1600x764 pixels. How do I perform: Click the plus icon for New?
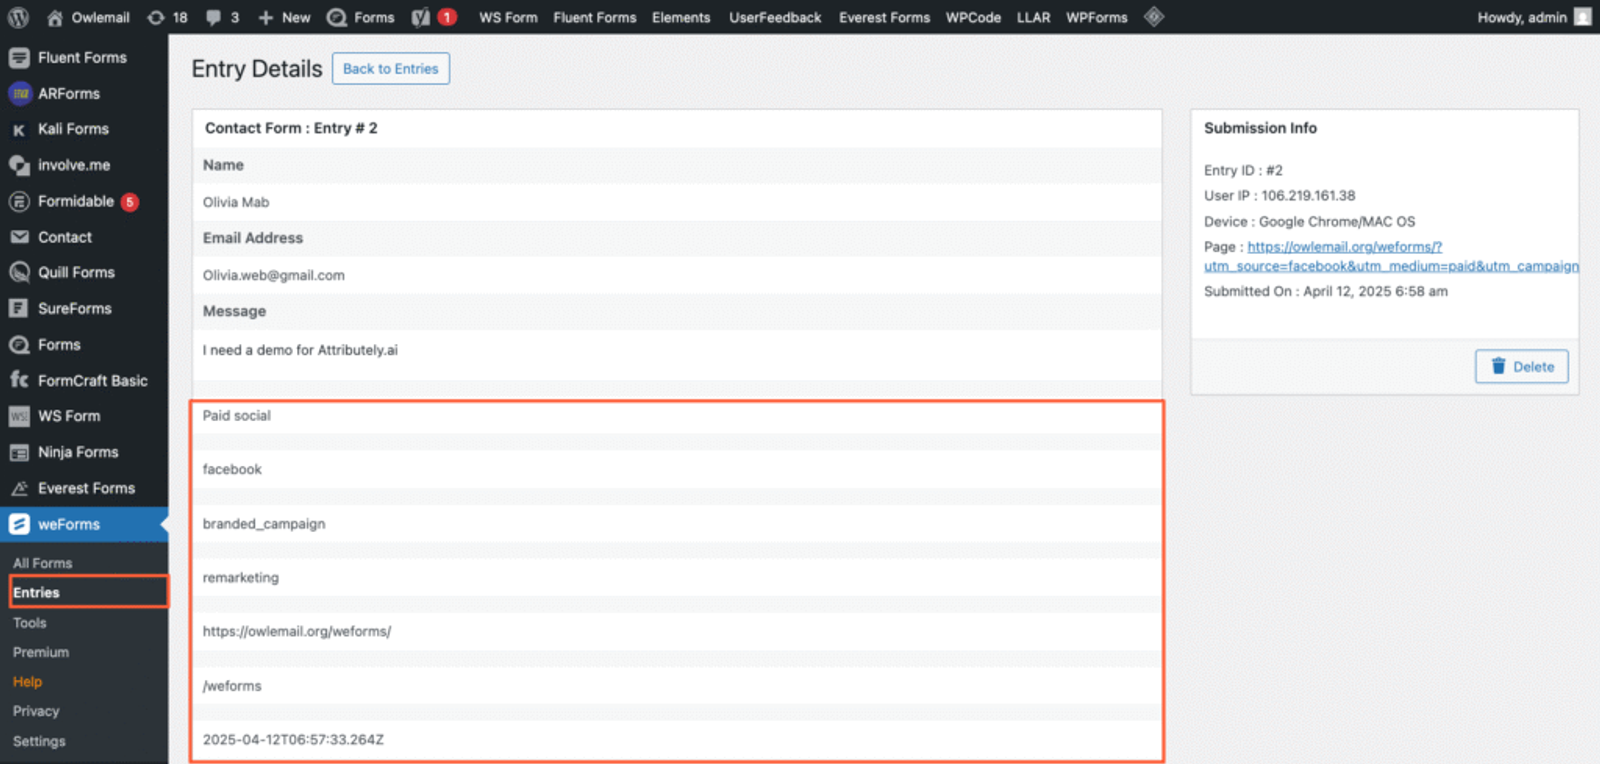[265, 17]
